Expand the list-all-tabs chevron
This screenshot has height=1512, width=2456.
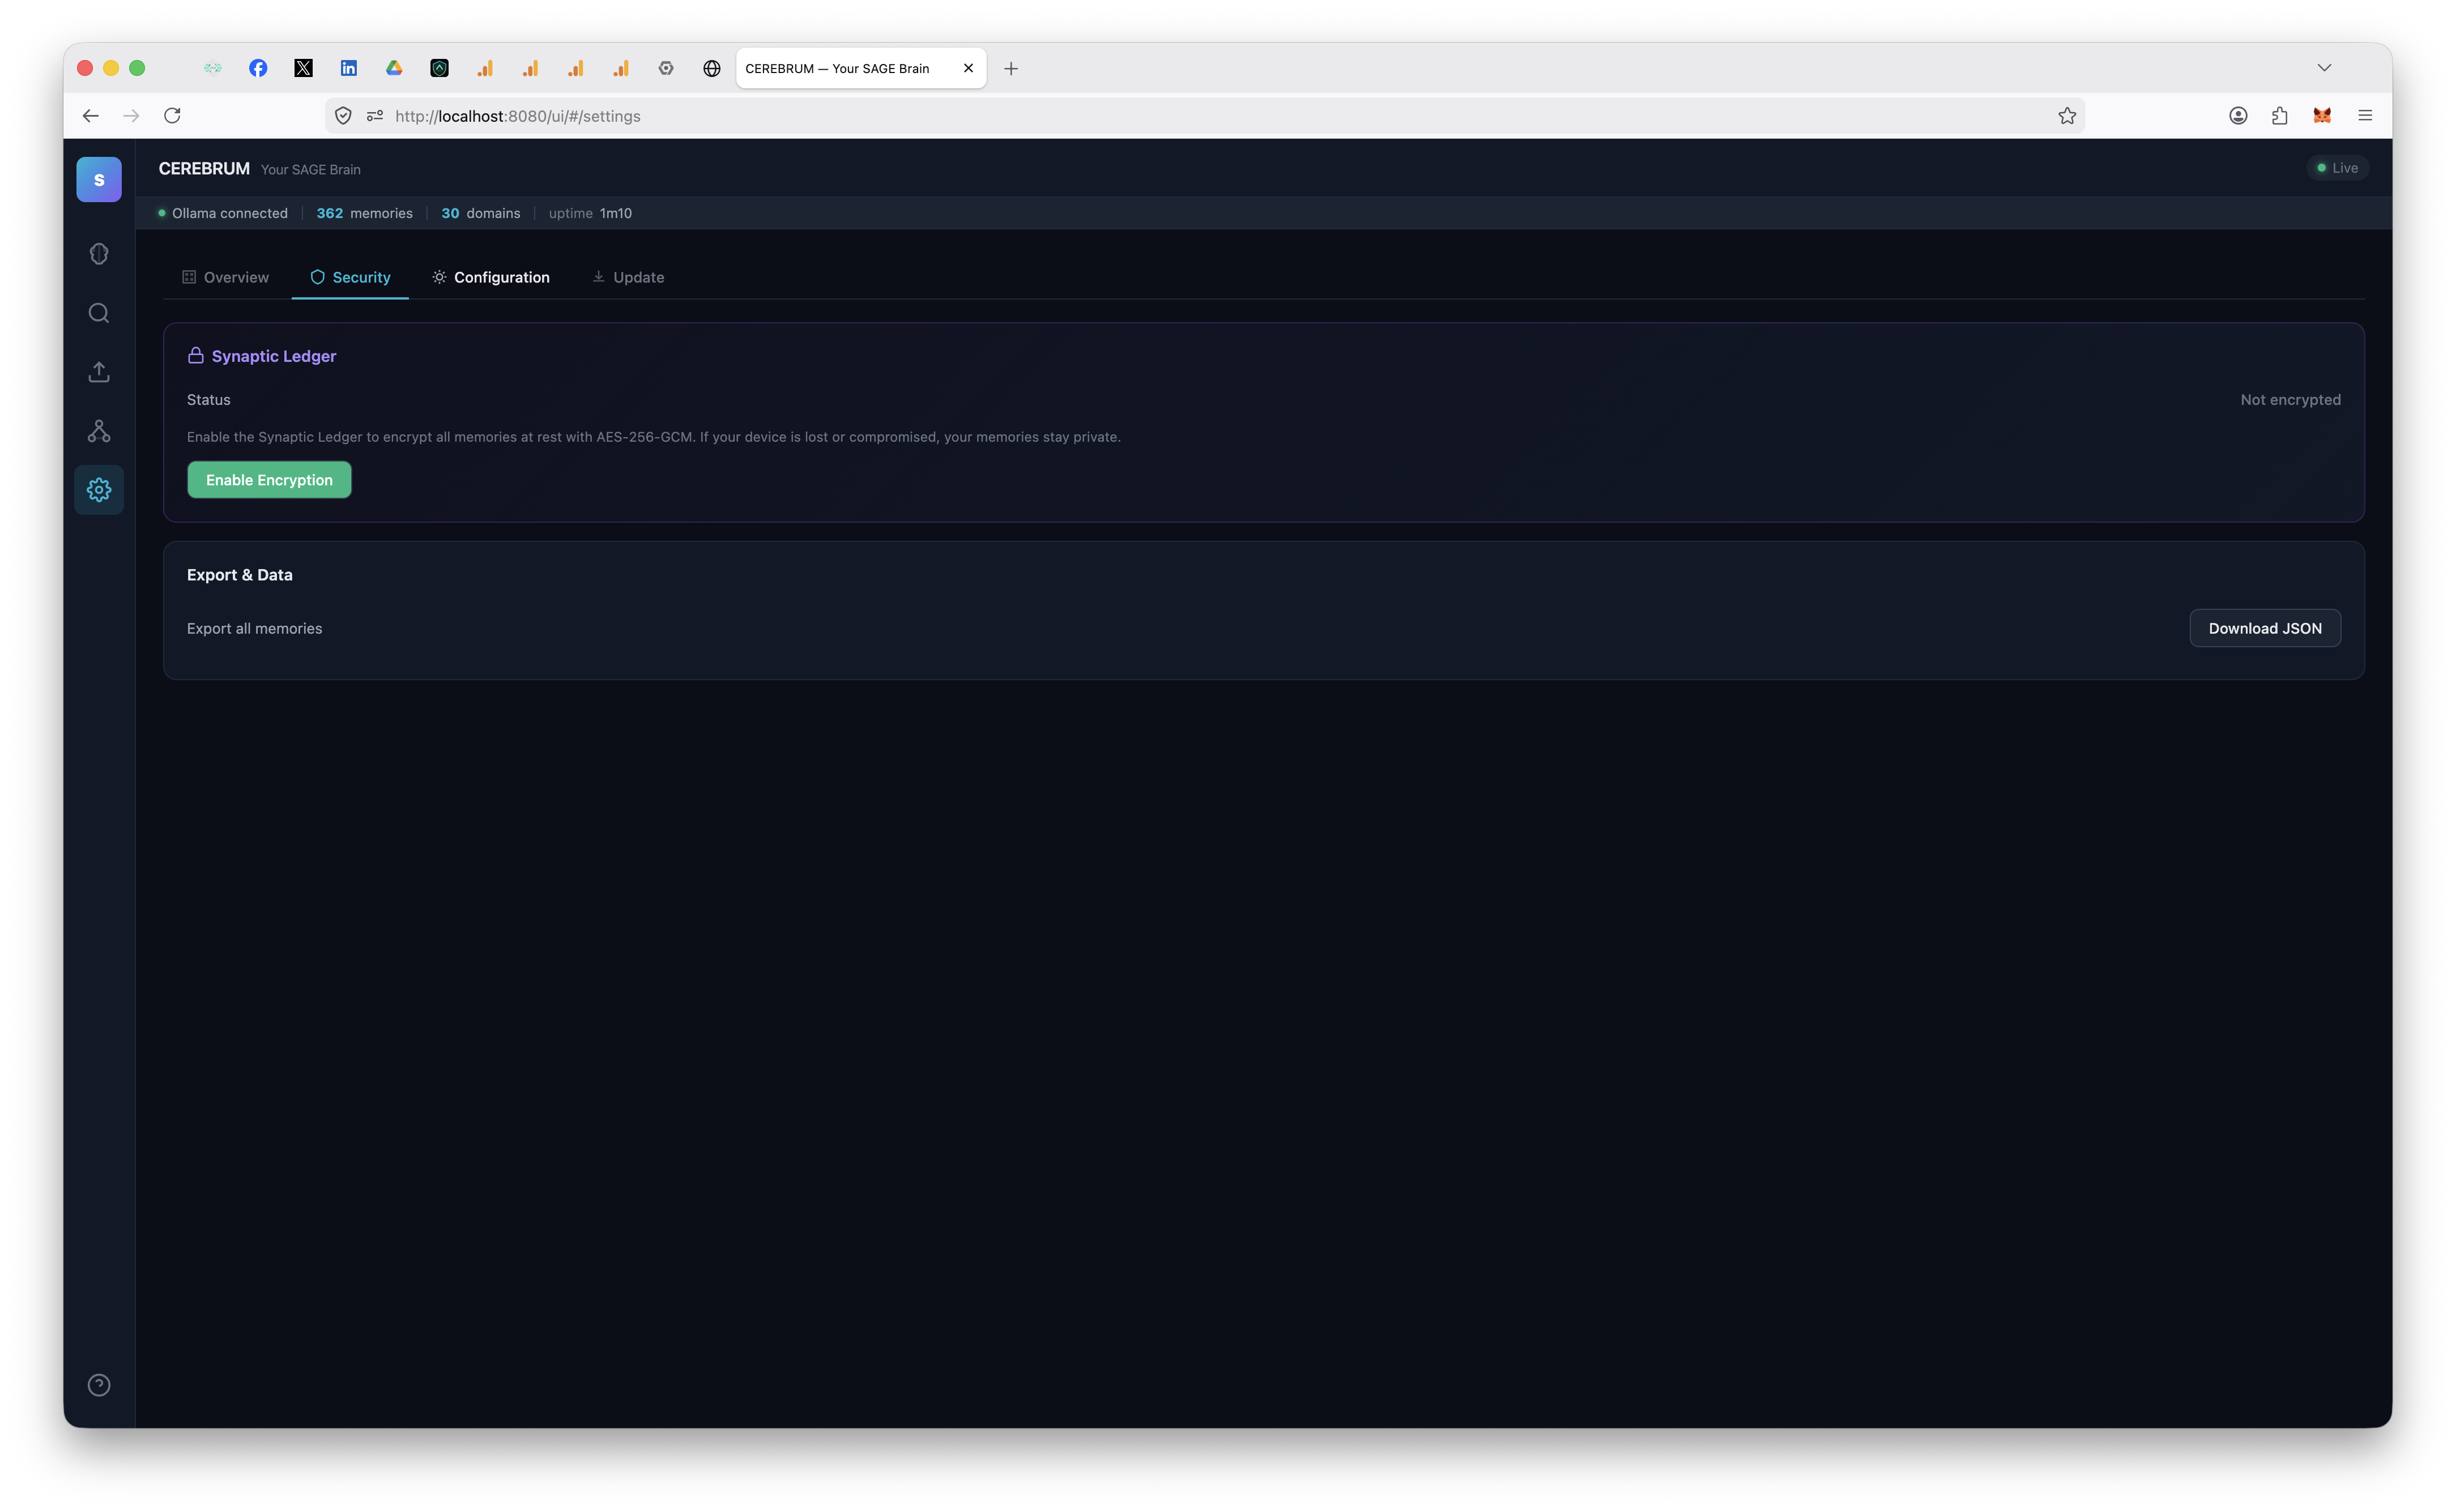pos(2324,68)
